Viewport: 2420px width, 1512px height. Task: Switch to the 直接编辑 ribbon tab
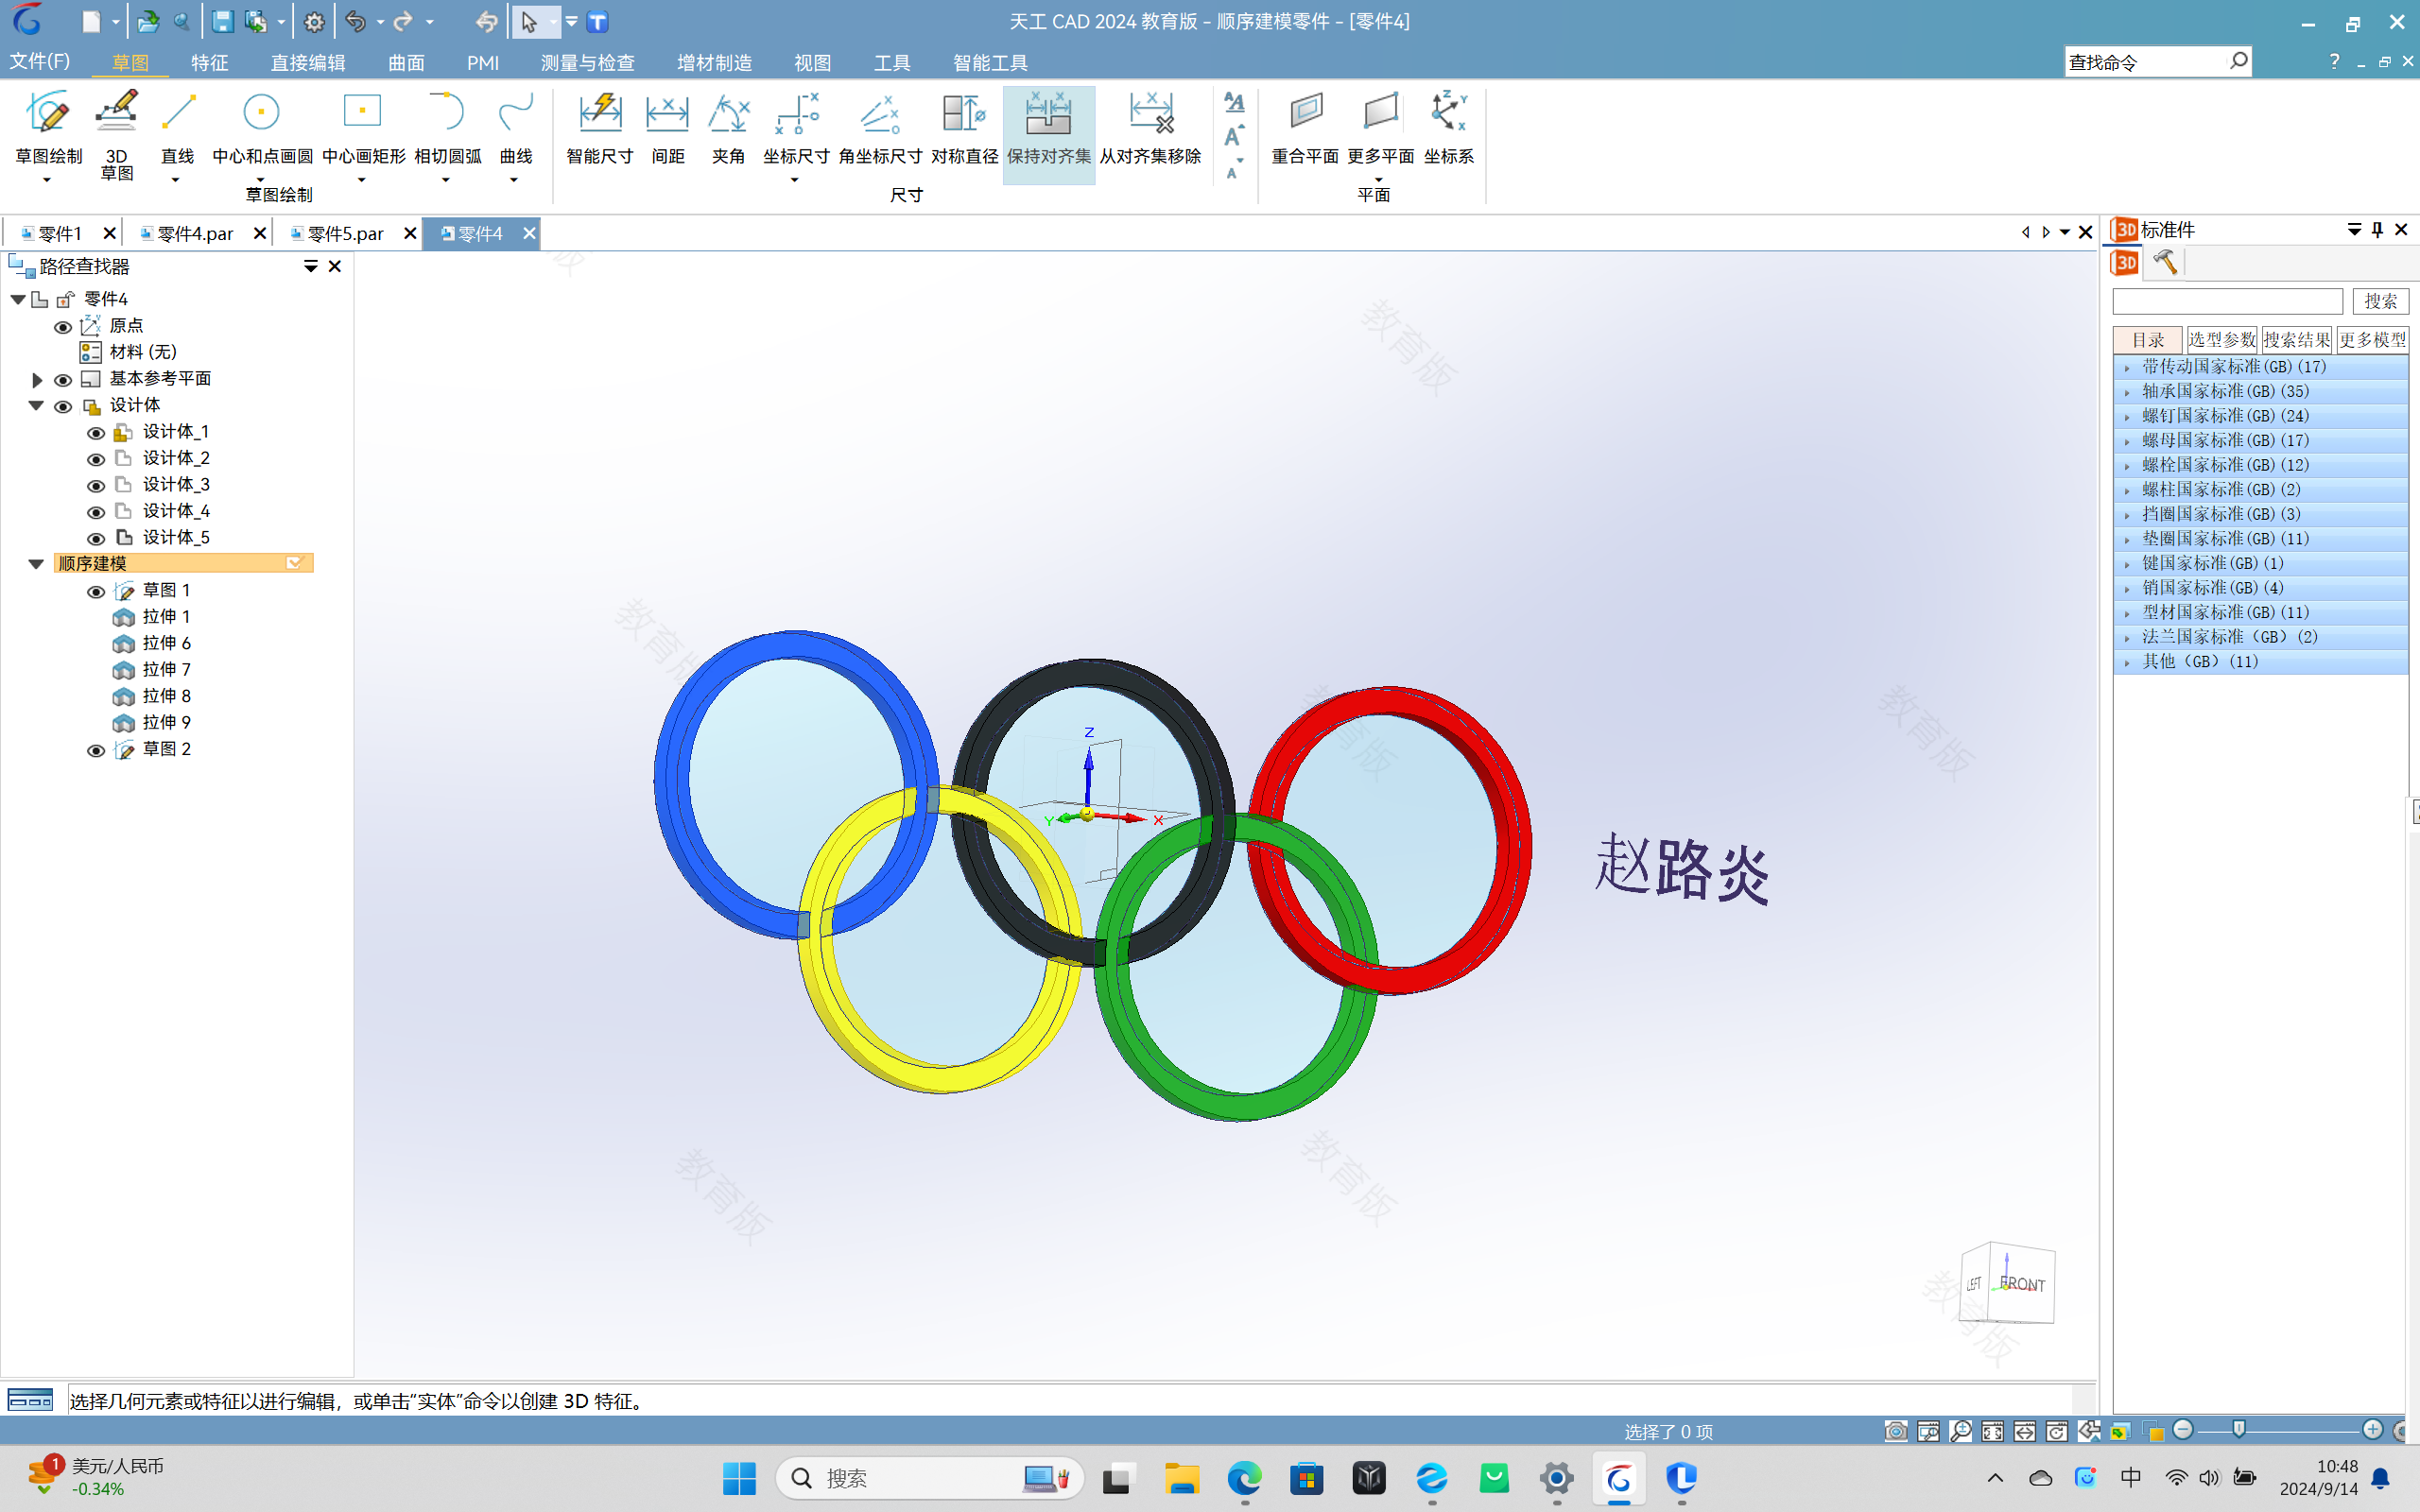click(308, 62)
